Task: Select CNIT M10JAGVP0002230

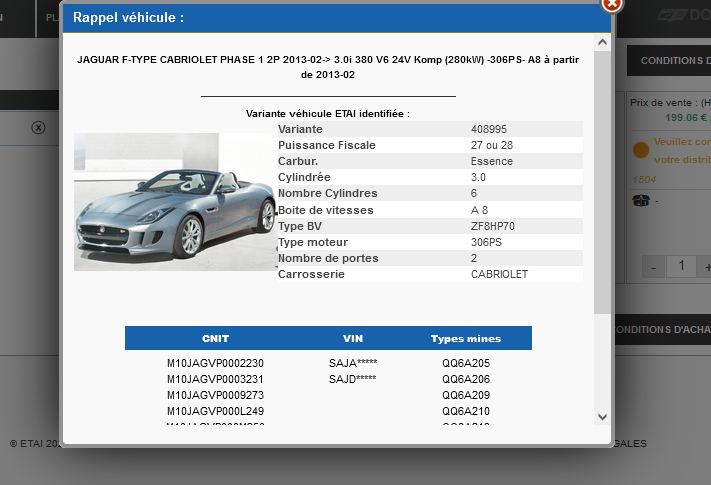Action: pyautogui.click(x=215, y=364)
